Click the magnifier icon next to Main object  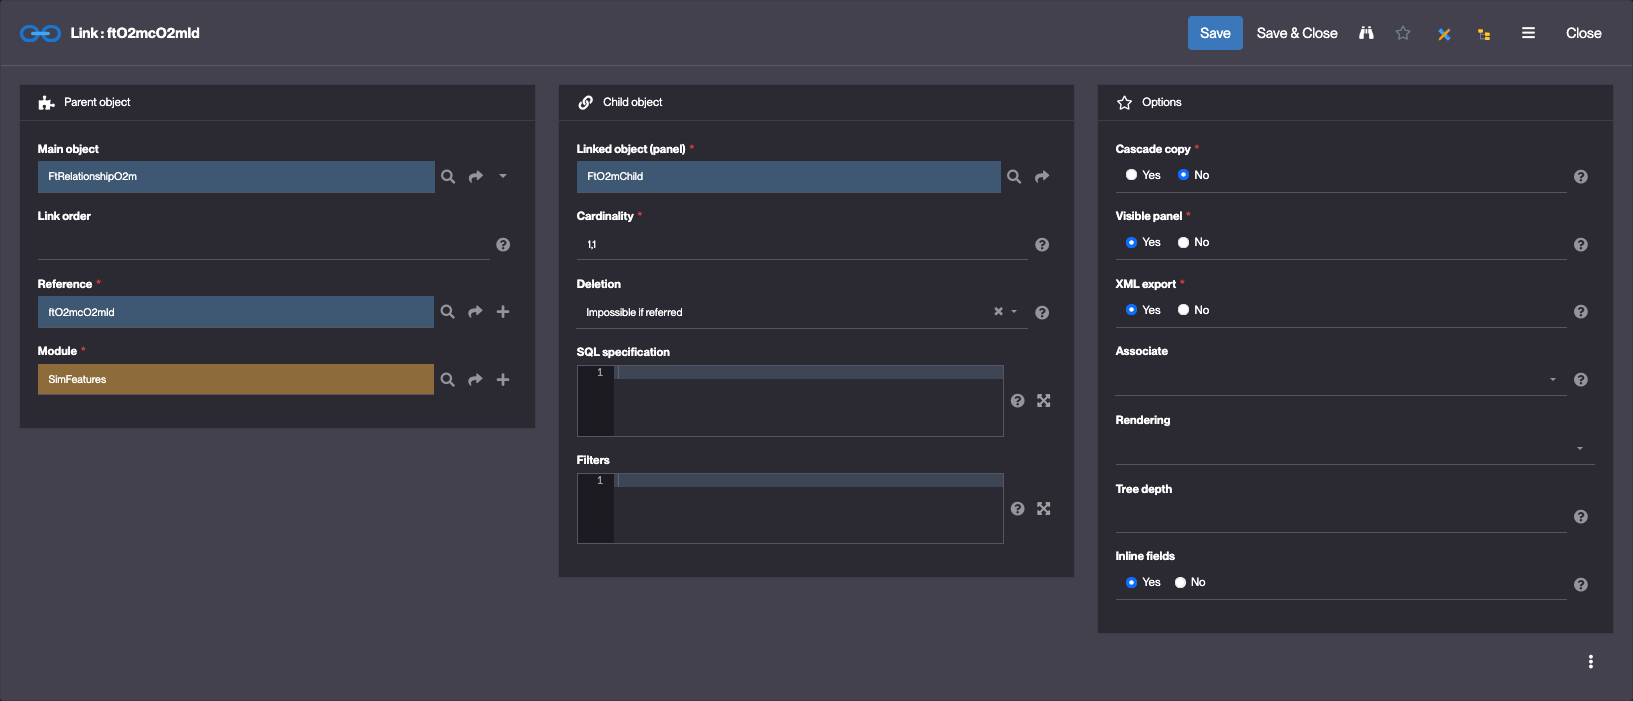(x=448, y=177)
